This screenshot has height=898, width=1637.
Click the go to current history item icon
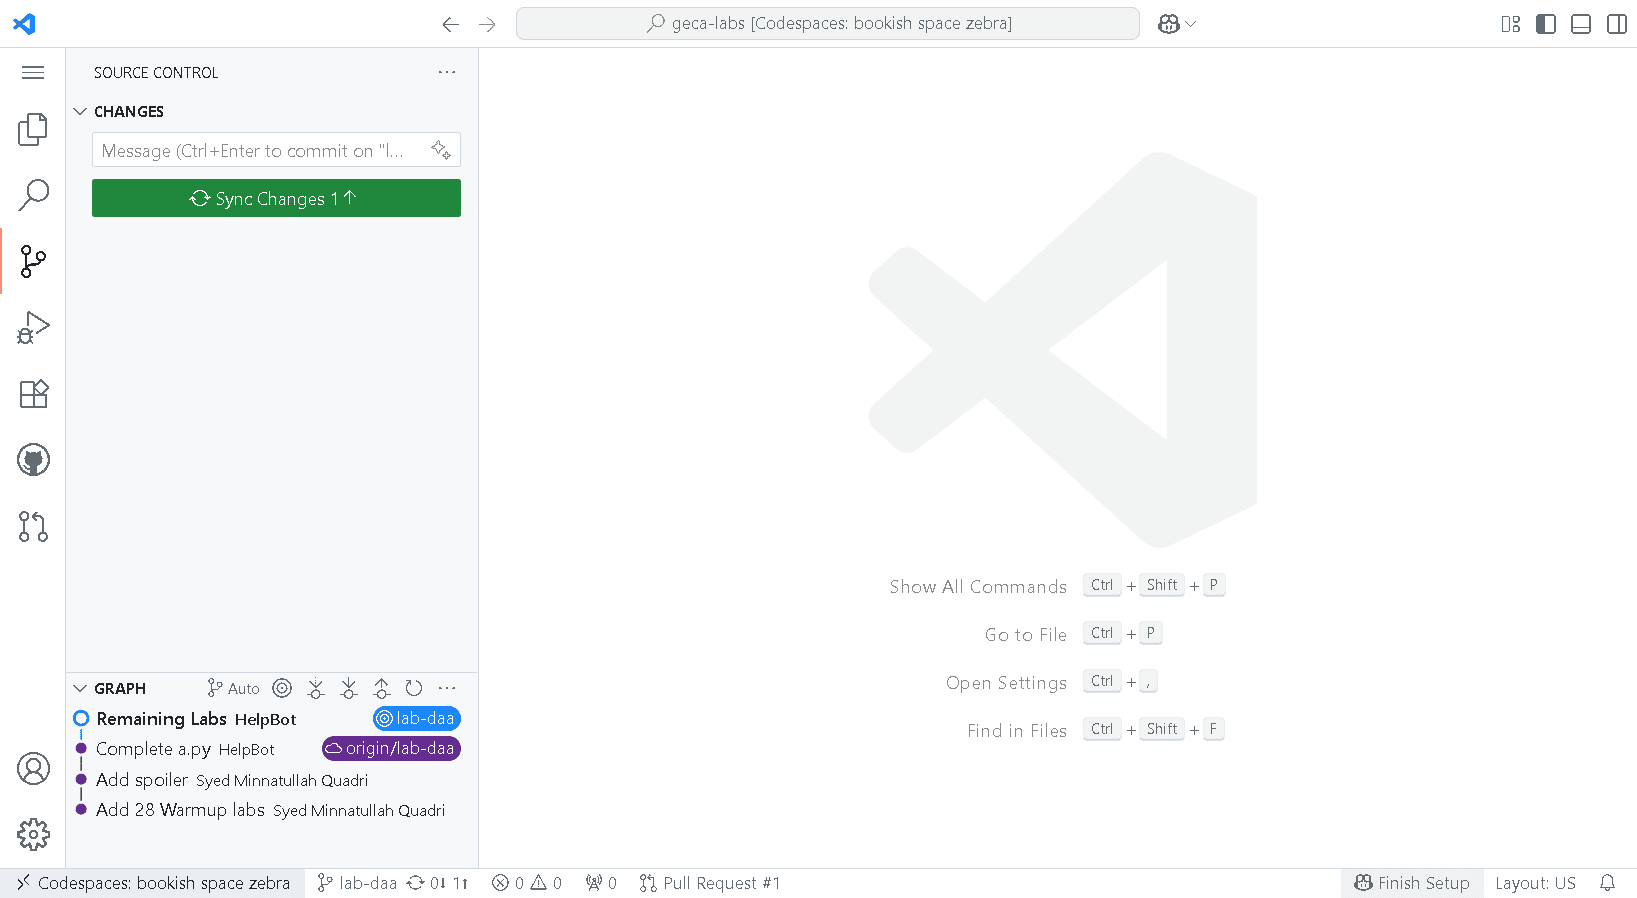point(283,688)
